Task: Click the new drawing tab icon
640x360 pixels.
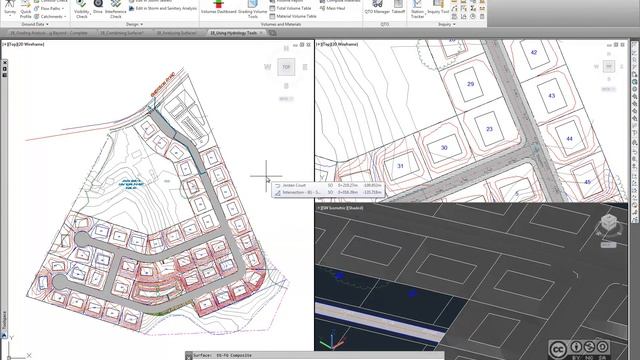Action: 273,33
